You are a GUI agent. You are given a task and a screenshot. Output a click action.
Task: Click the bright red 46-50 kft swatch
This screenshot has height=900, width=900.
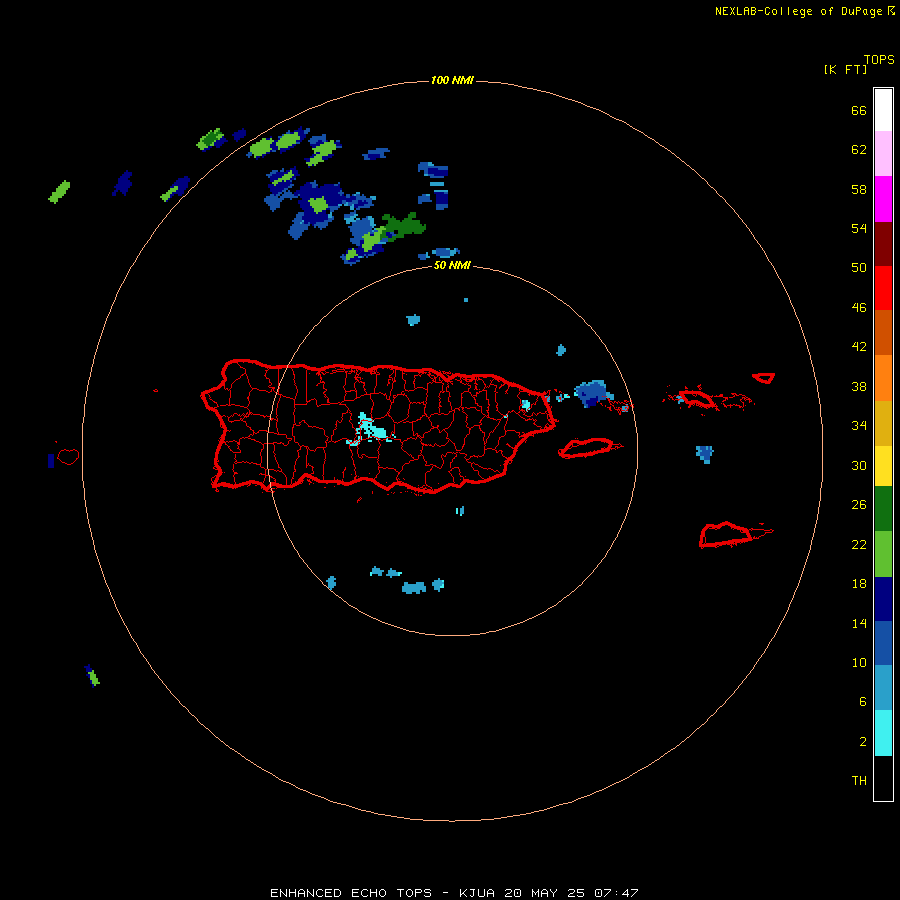pos(883,288)
